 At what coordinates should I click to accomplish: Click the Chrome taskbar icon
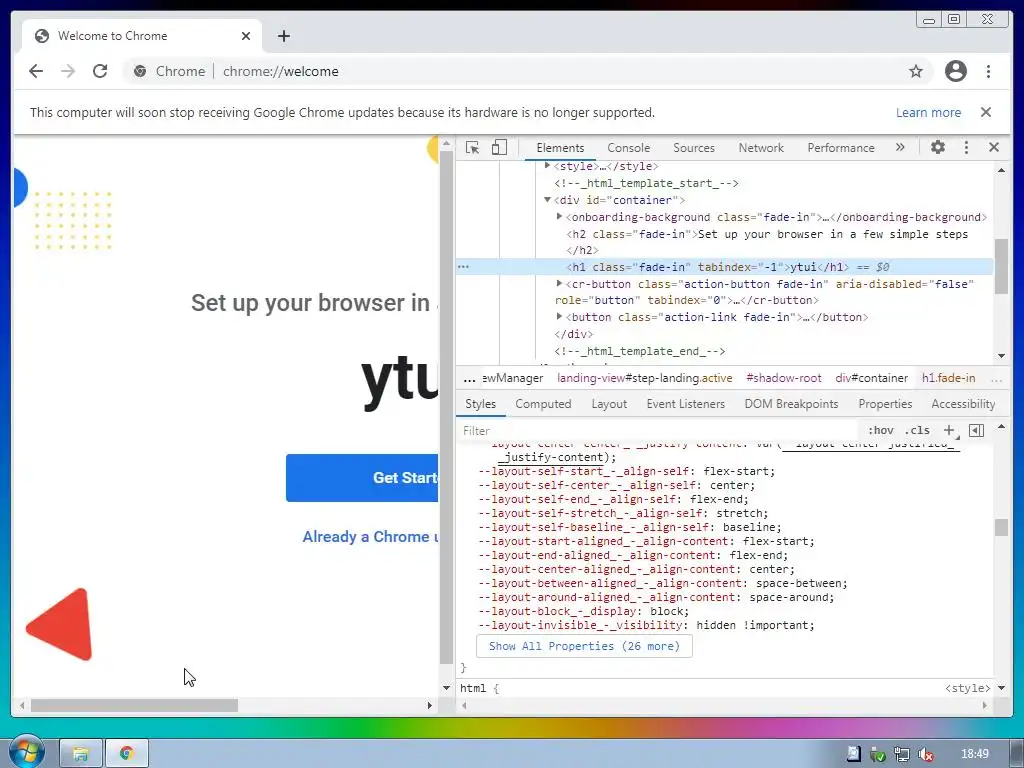127,754
